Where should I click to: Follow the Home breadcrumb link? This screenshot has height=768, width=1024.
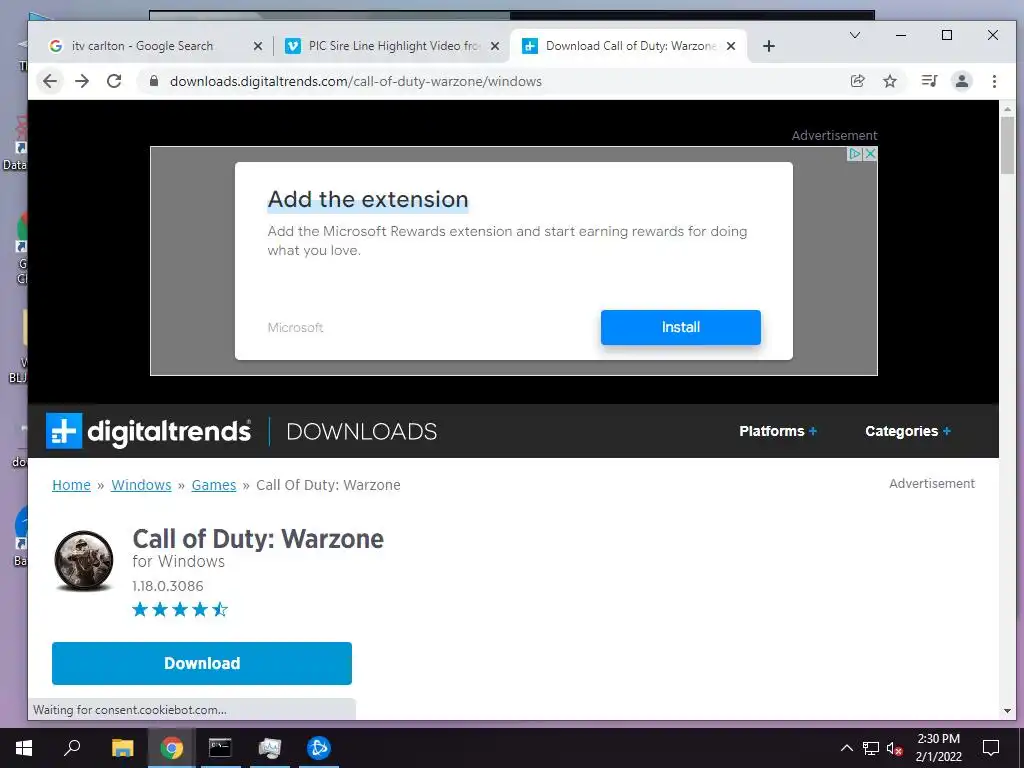pyautogui.click(x=71, y=485)
